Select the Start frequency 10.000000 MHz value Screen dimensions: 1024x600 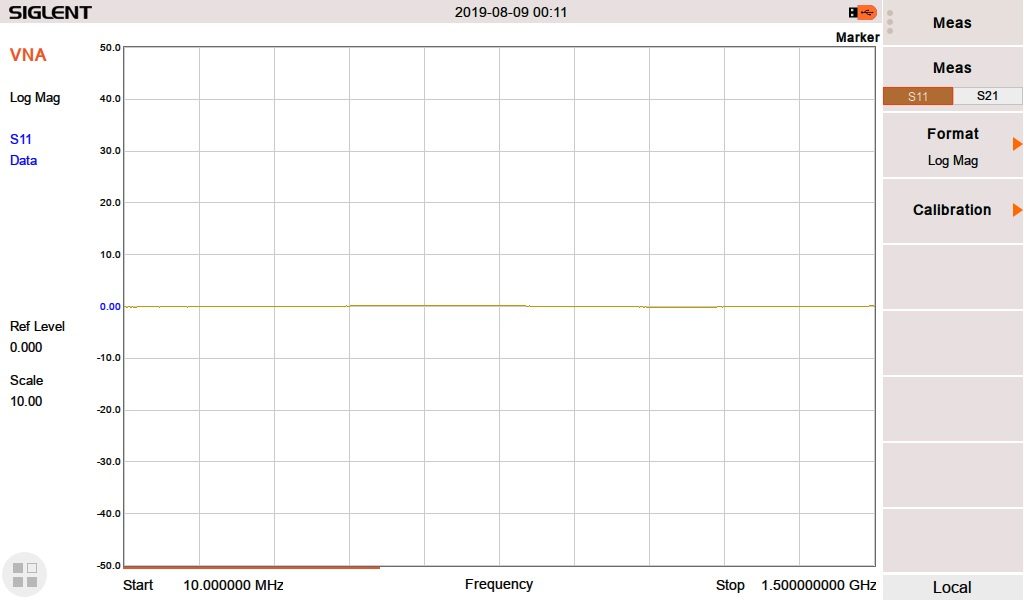(233, 585)
